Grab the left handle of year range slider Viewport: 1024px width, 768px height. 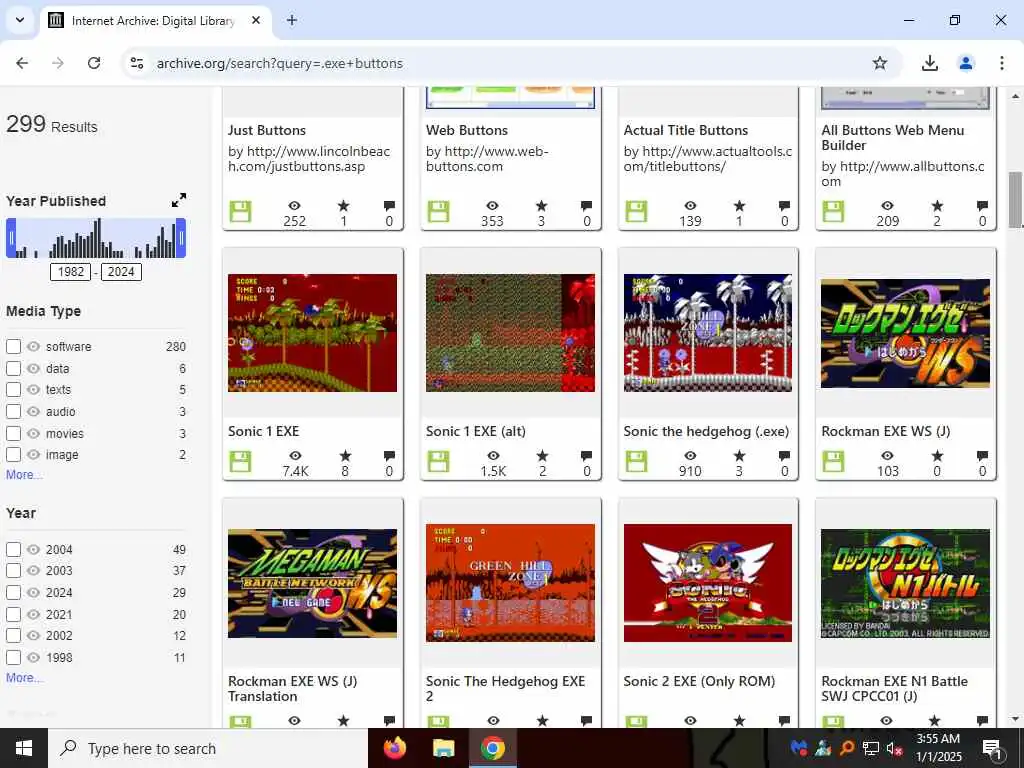click(11, 238)
